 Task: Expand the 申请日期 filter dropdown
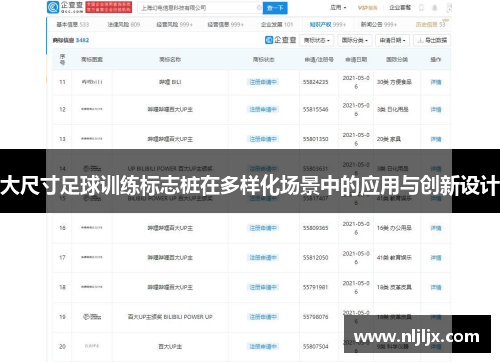pyautogui.click(x=393, y=40)
